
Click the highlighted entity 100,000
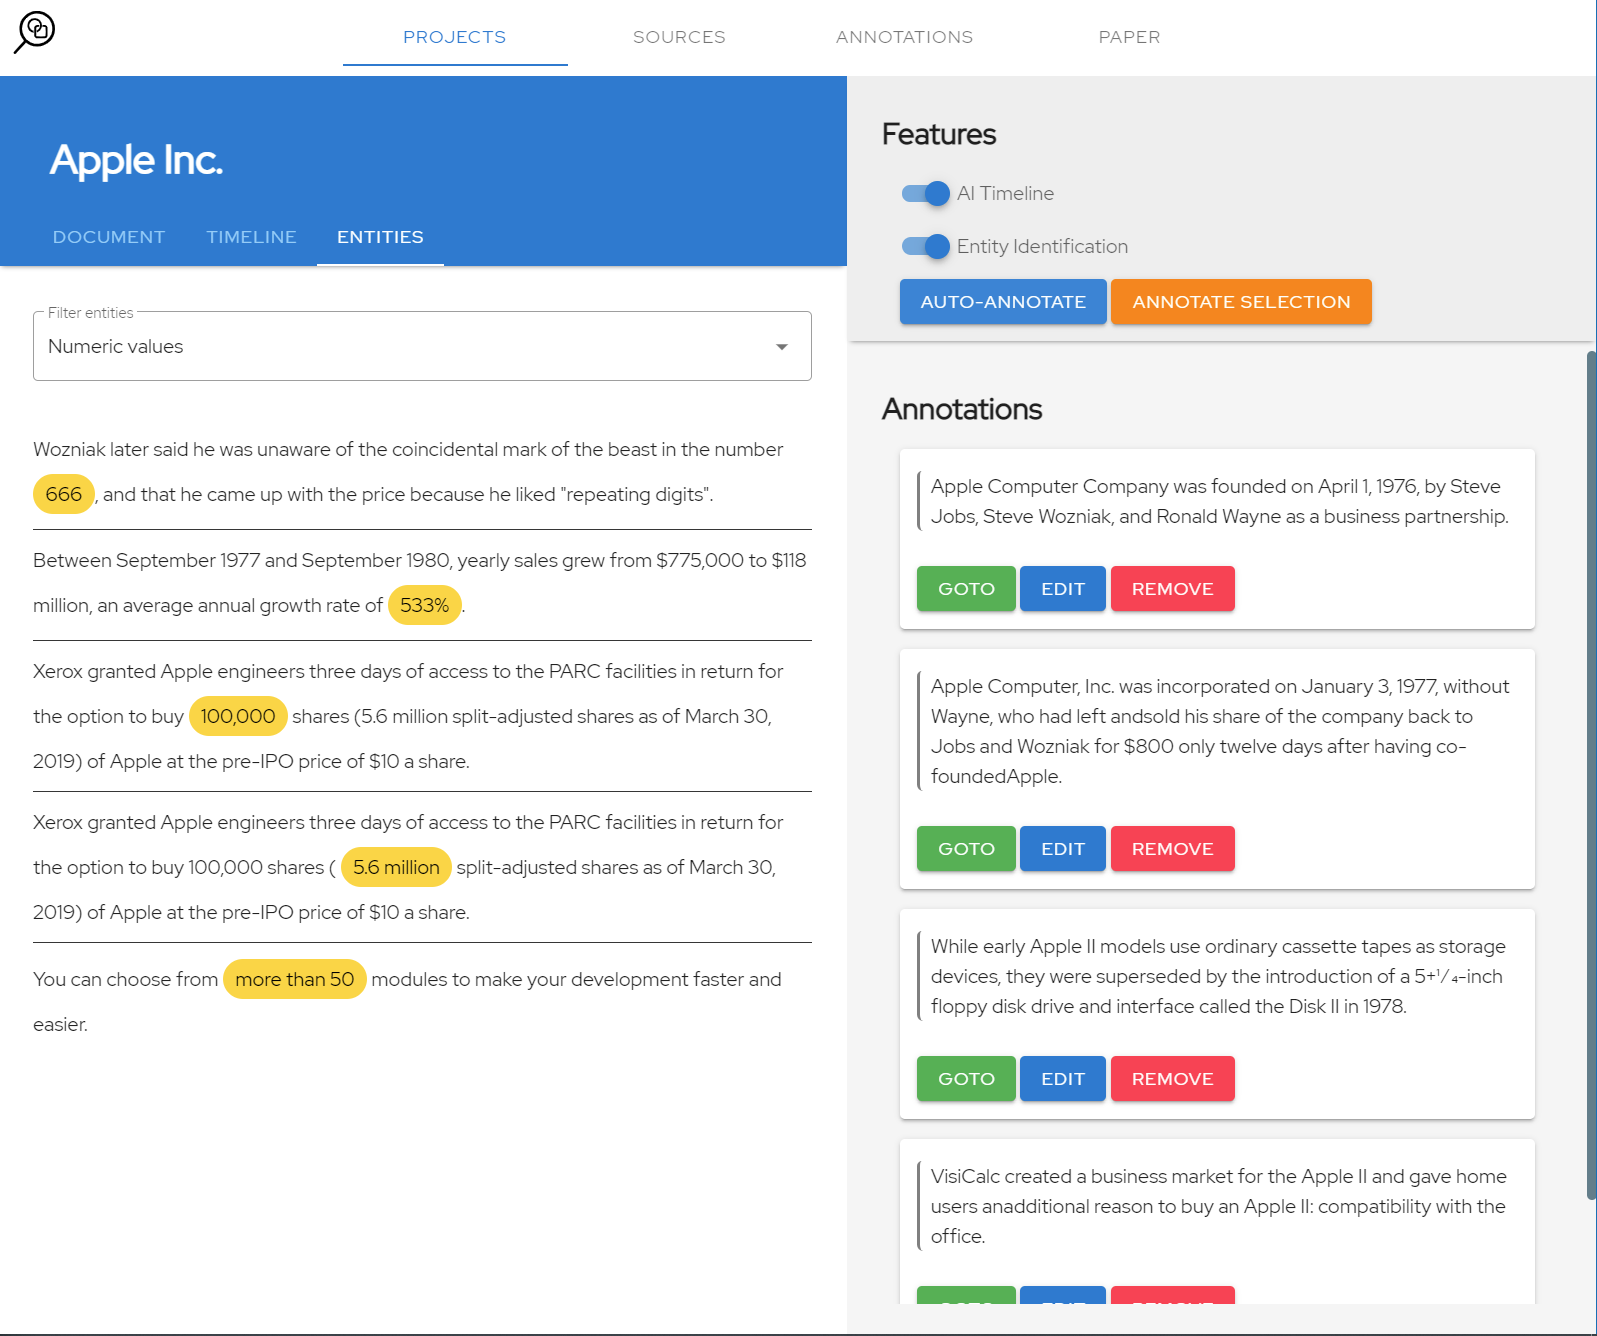point(238,716)
